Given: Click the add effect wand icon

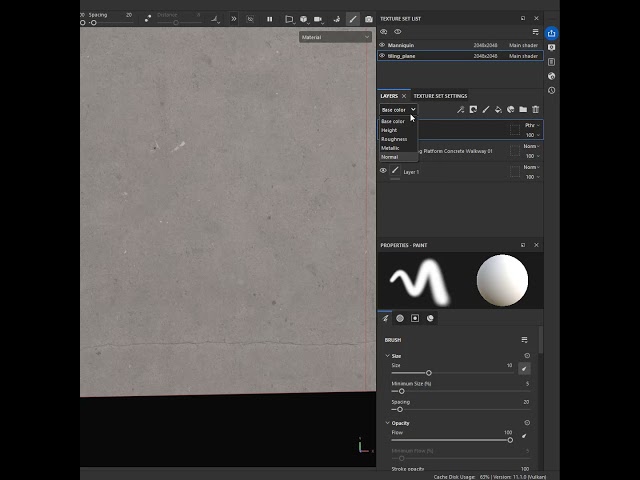Looking at the screenshot, I should pos(460,109).
